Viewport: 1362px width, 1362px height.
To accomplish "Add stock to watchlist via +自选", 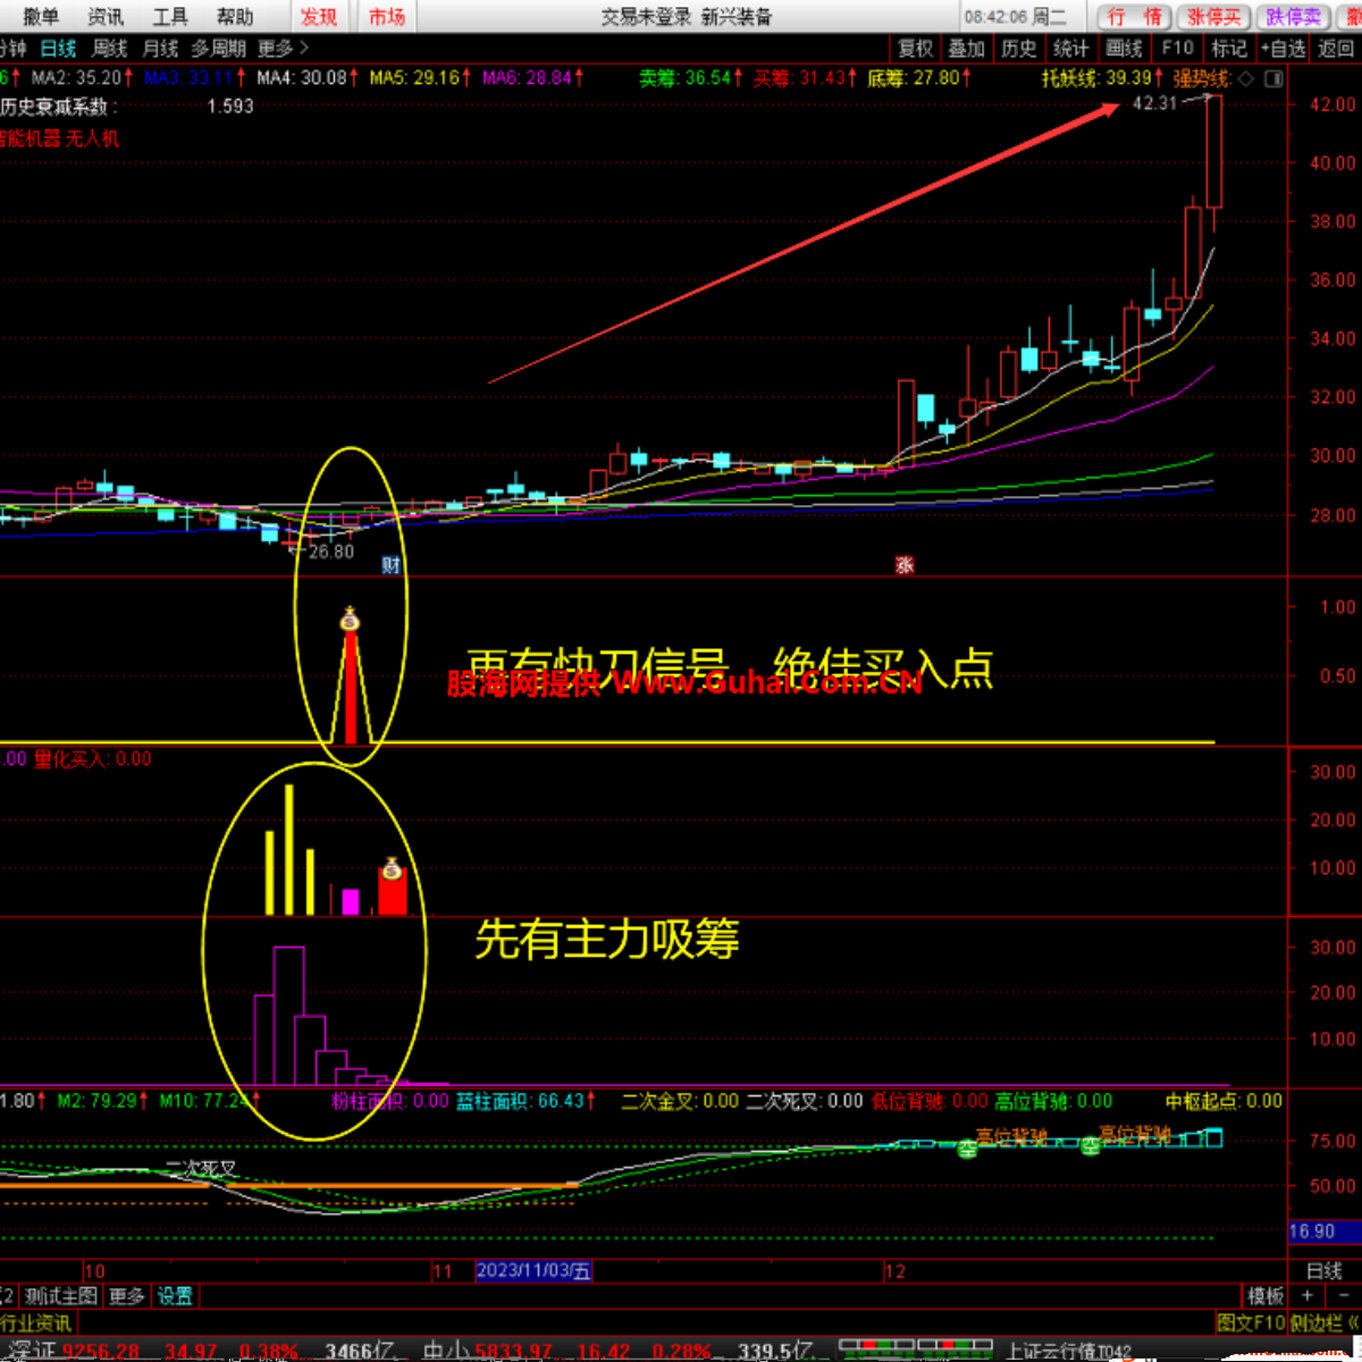I will (x=1282, y=47).
